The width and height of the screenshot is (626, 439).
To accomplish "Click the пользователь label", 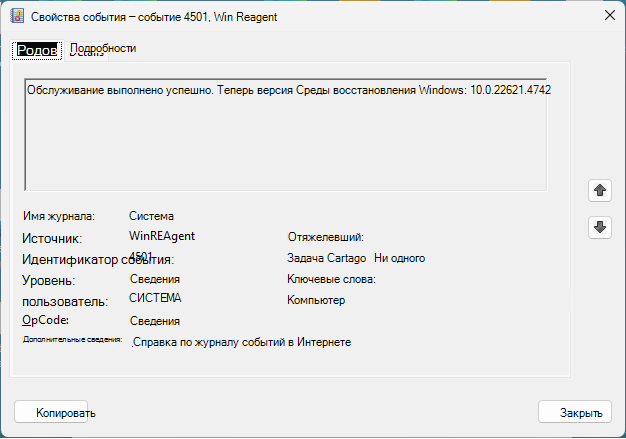I will 65,302.
